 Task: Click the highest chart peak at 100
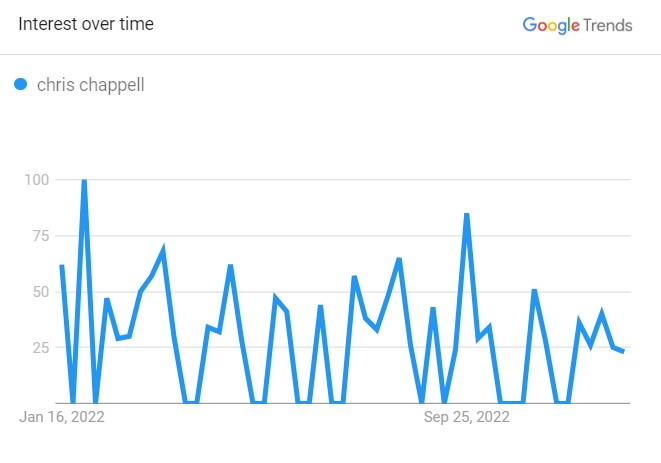click(x=84, y=181)
